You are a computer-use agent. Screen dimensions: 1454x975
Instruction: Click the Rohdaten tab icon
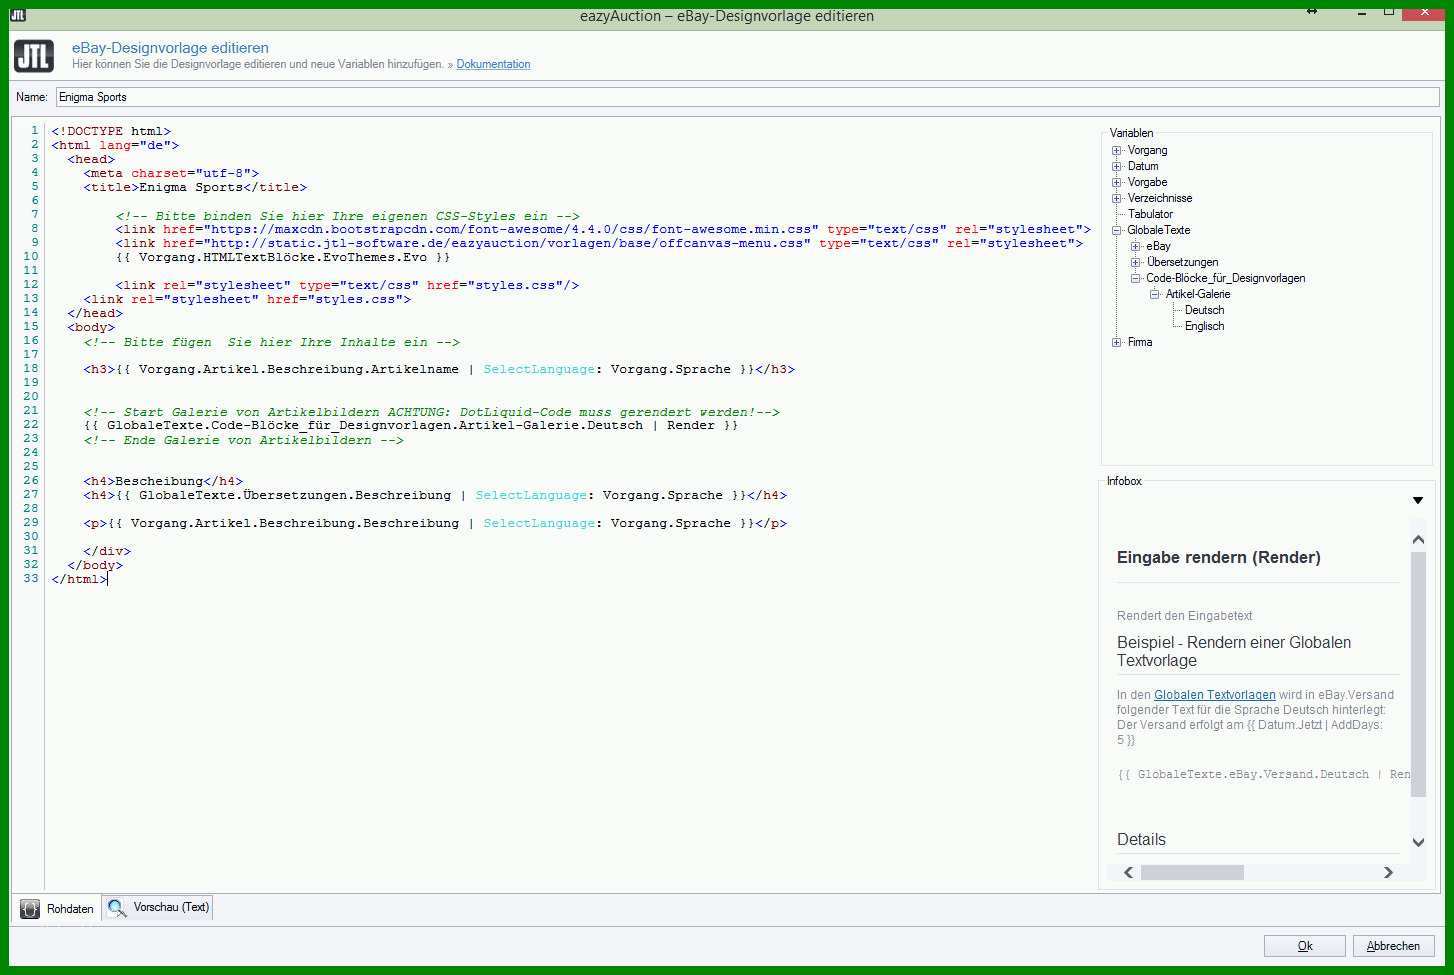[x=30, y=909]
